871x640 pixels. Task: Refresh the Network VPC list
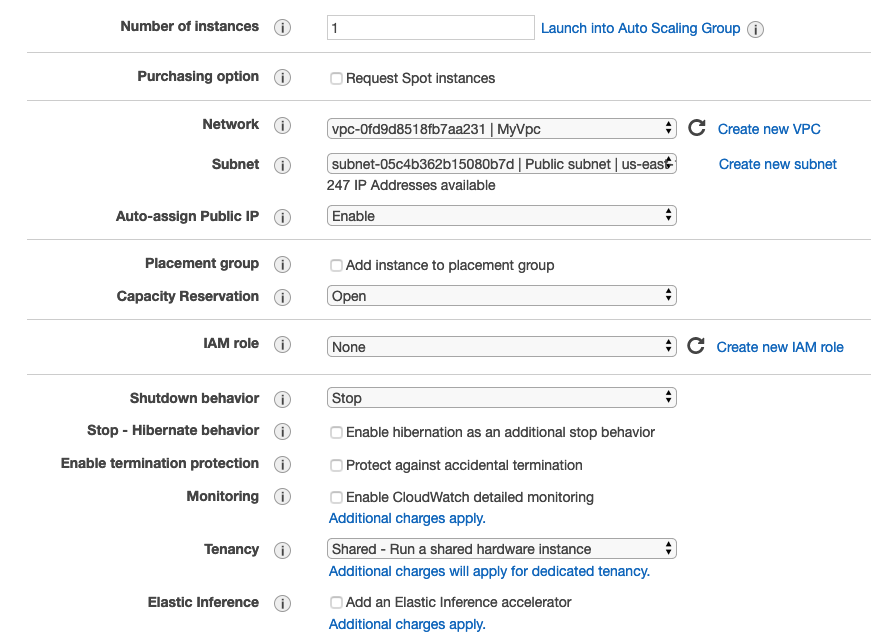pyautogui.click(x=697, y=128)
